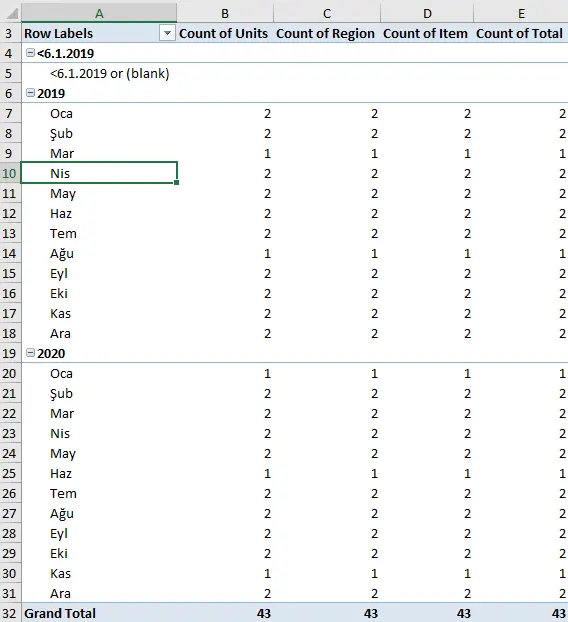Collapse the <6.1.2019 group
The height and width of the screenshot is (622, 568).
(30, 53)
